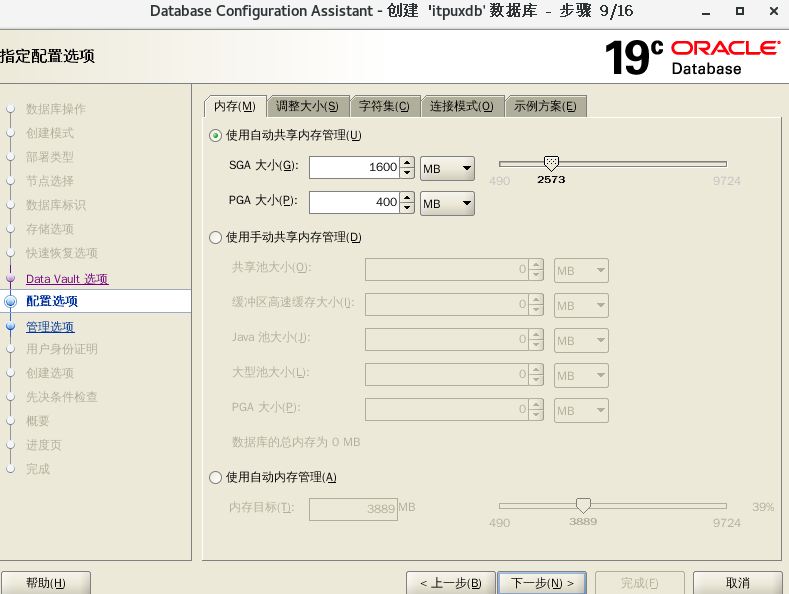Click the 完成(F) finish button
The width and height of the screenshot is (789, 594).
640,583
